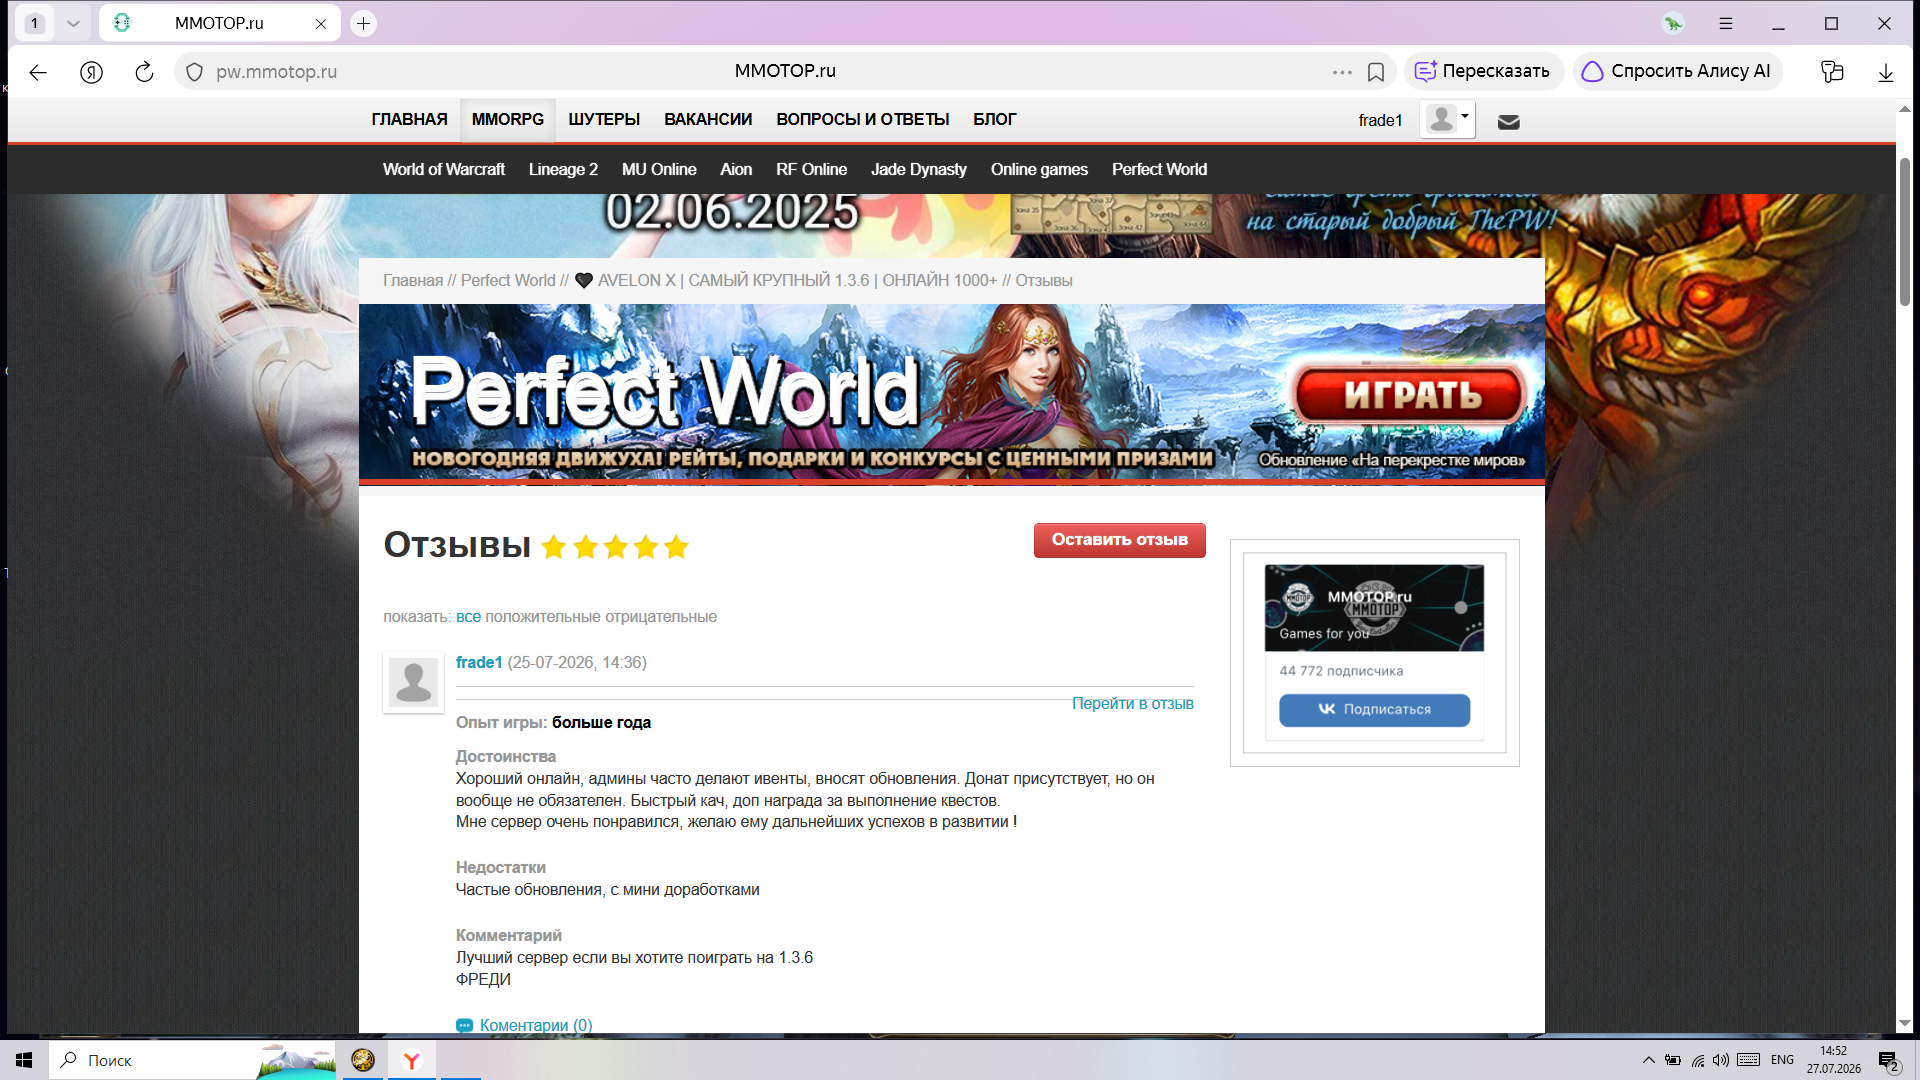Filter reviews by все
Screen dimensions: 1920x1080
468,617
